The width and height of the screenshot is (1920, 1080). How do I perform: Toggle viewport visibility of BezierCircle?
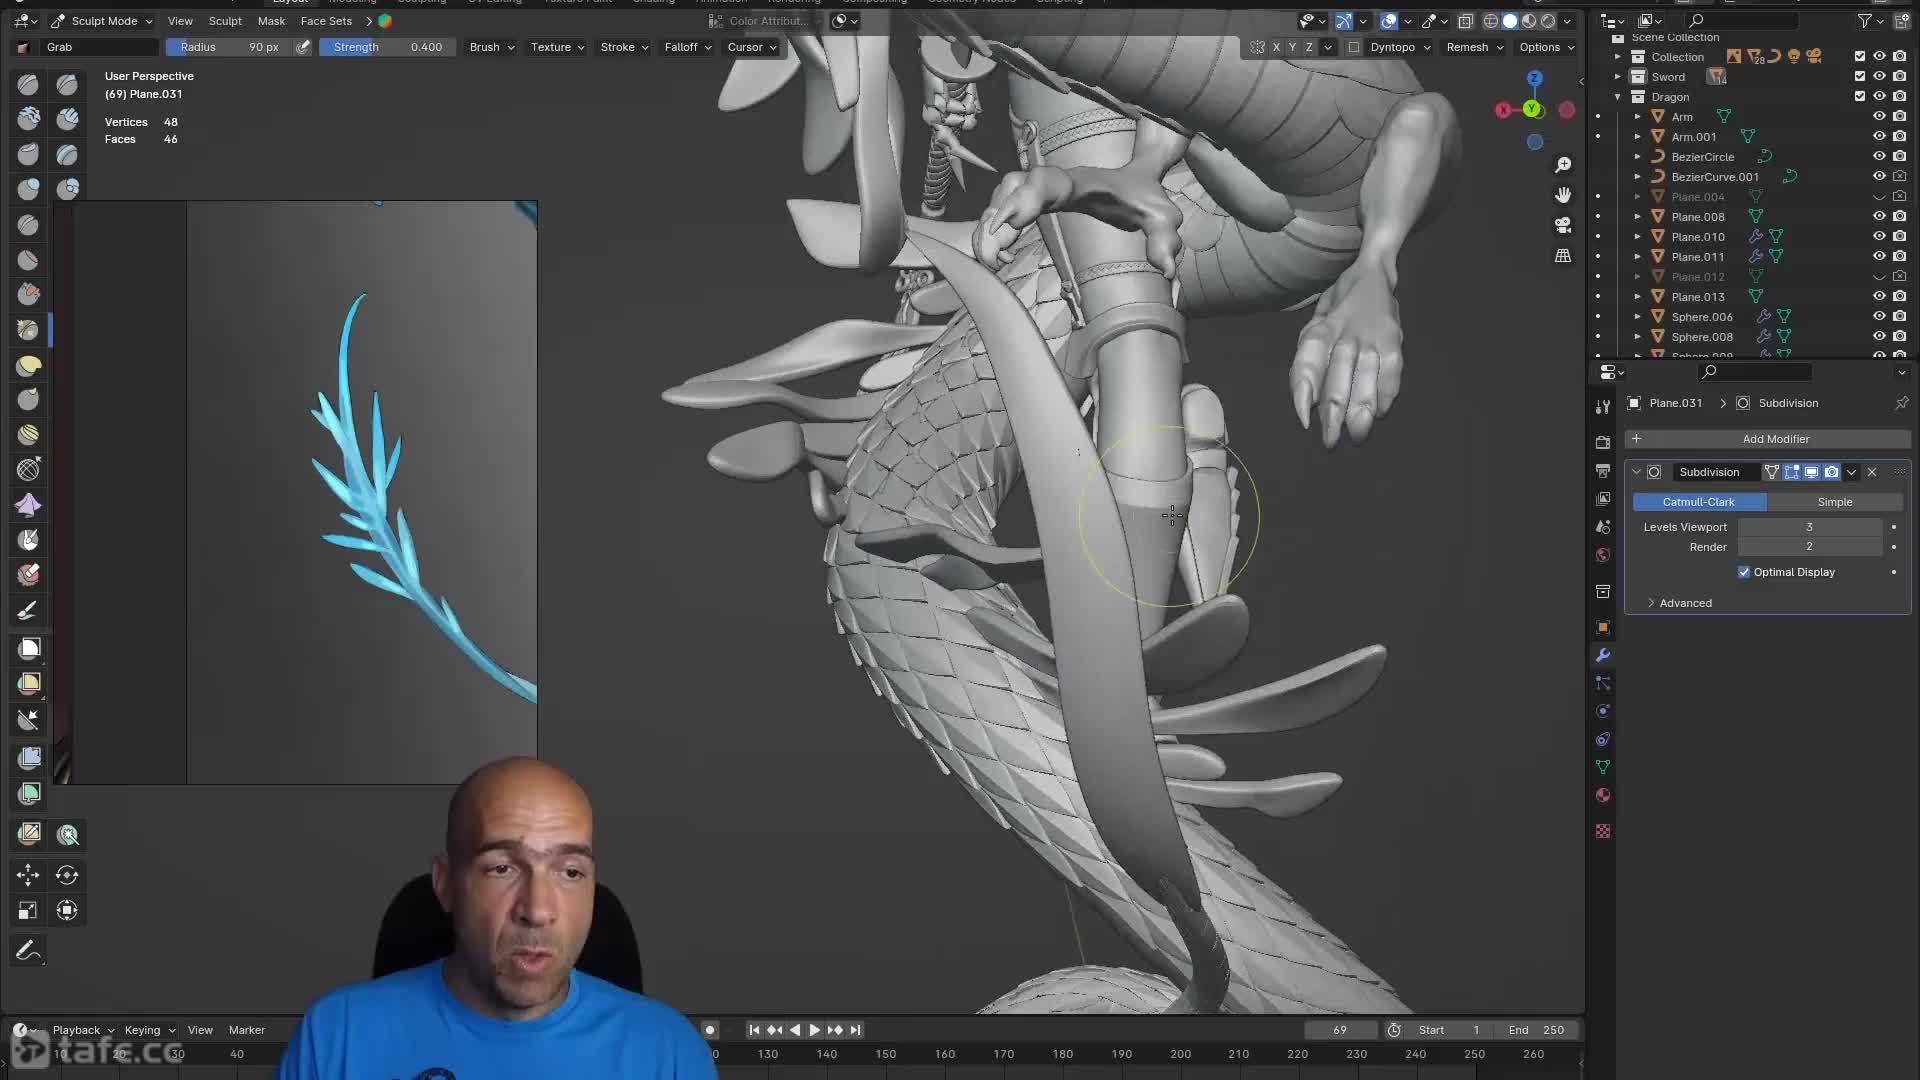[1879, 156]
